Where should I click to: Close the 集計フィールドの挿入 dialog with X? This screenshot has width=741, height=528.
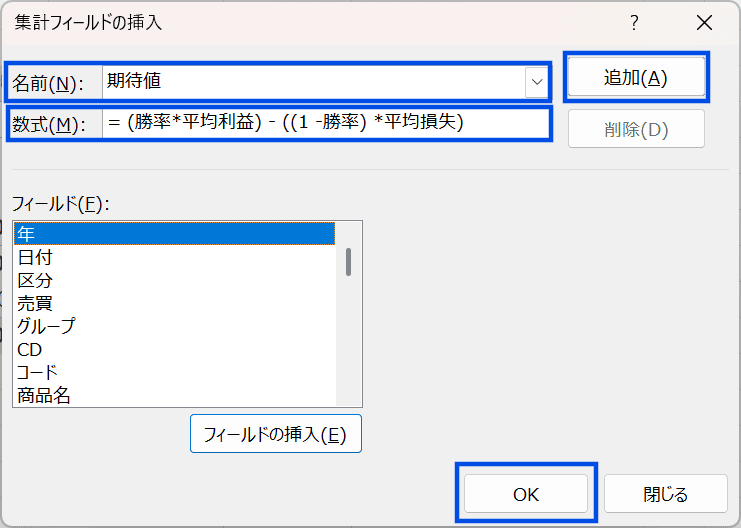click(704, 23)
